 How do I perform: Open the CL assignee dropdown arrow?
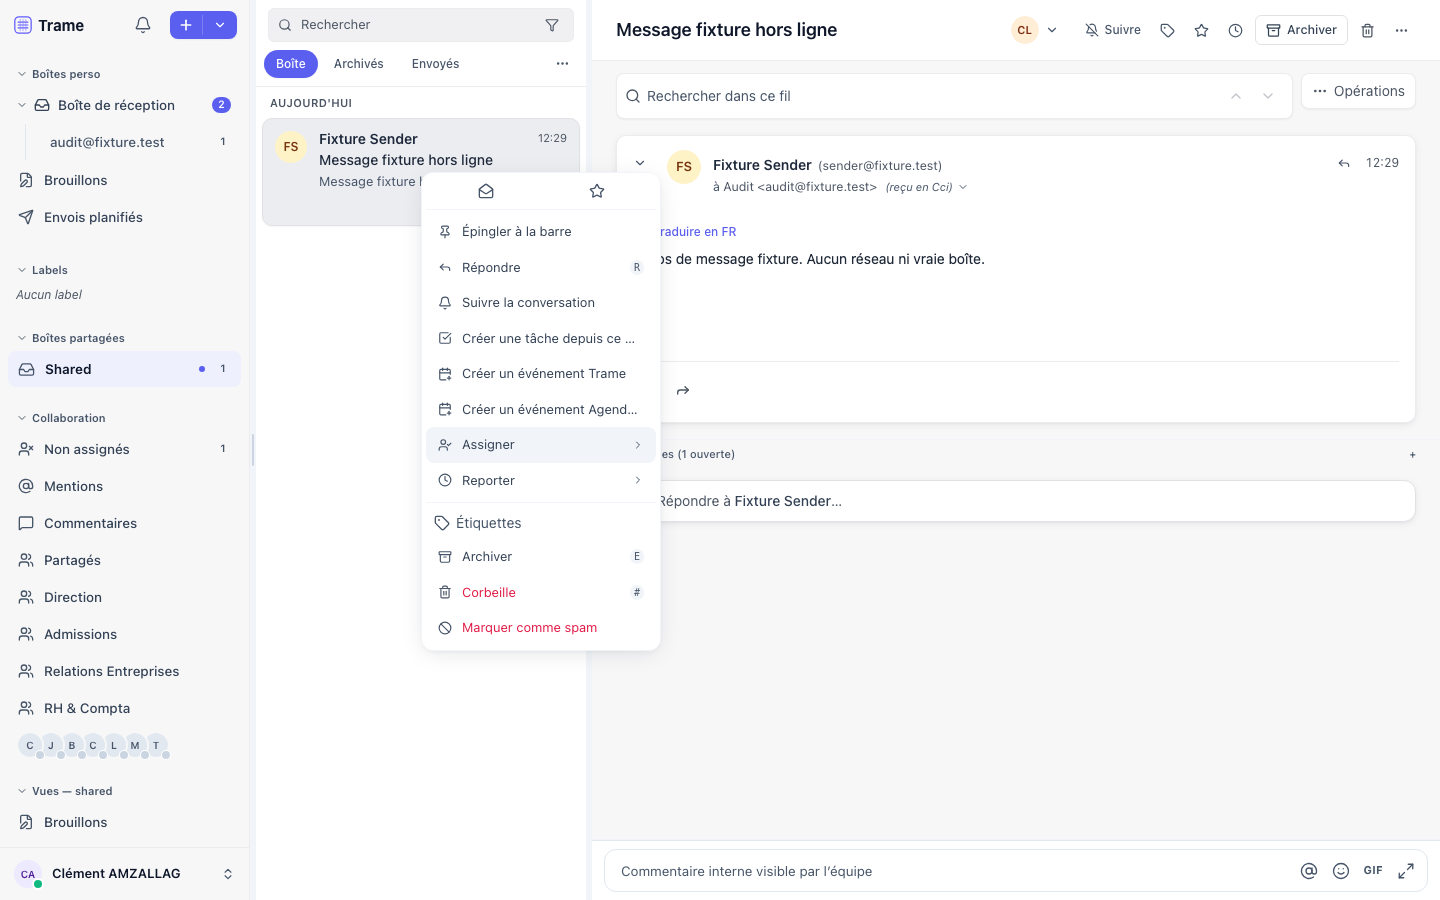click(x=1052, y=30)
